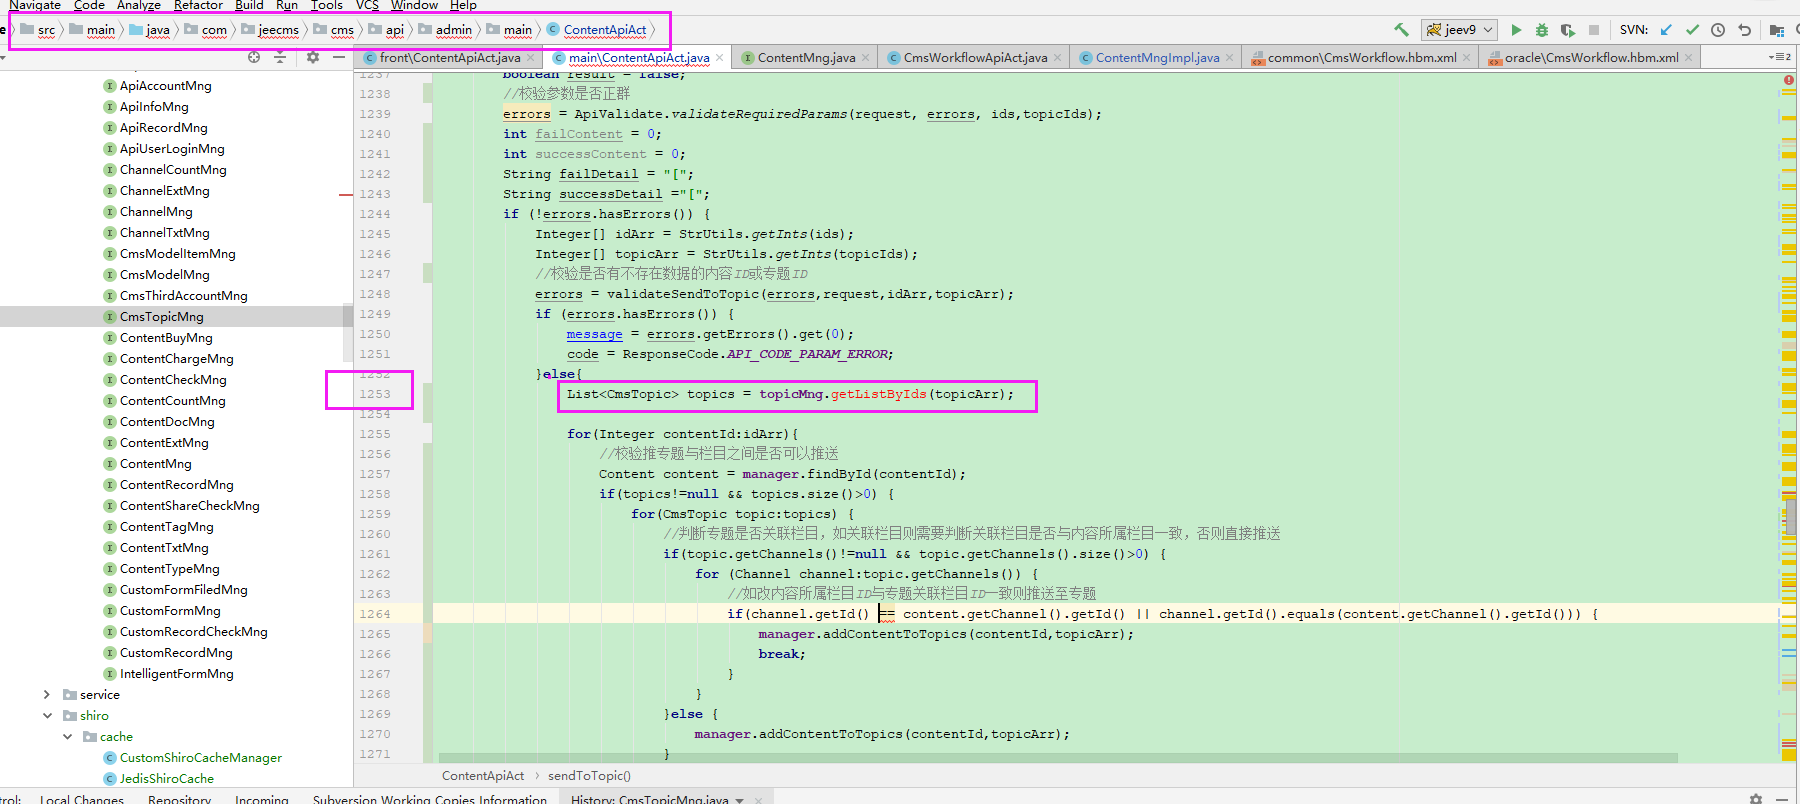Select ContentMng in project tree
The image size is (1800, 804).
click(x=155, y=464)
